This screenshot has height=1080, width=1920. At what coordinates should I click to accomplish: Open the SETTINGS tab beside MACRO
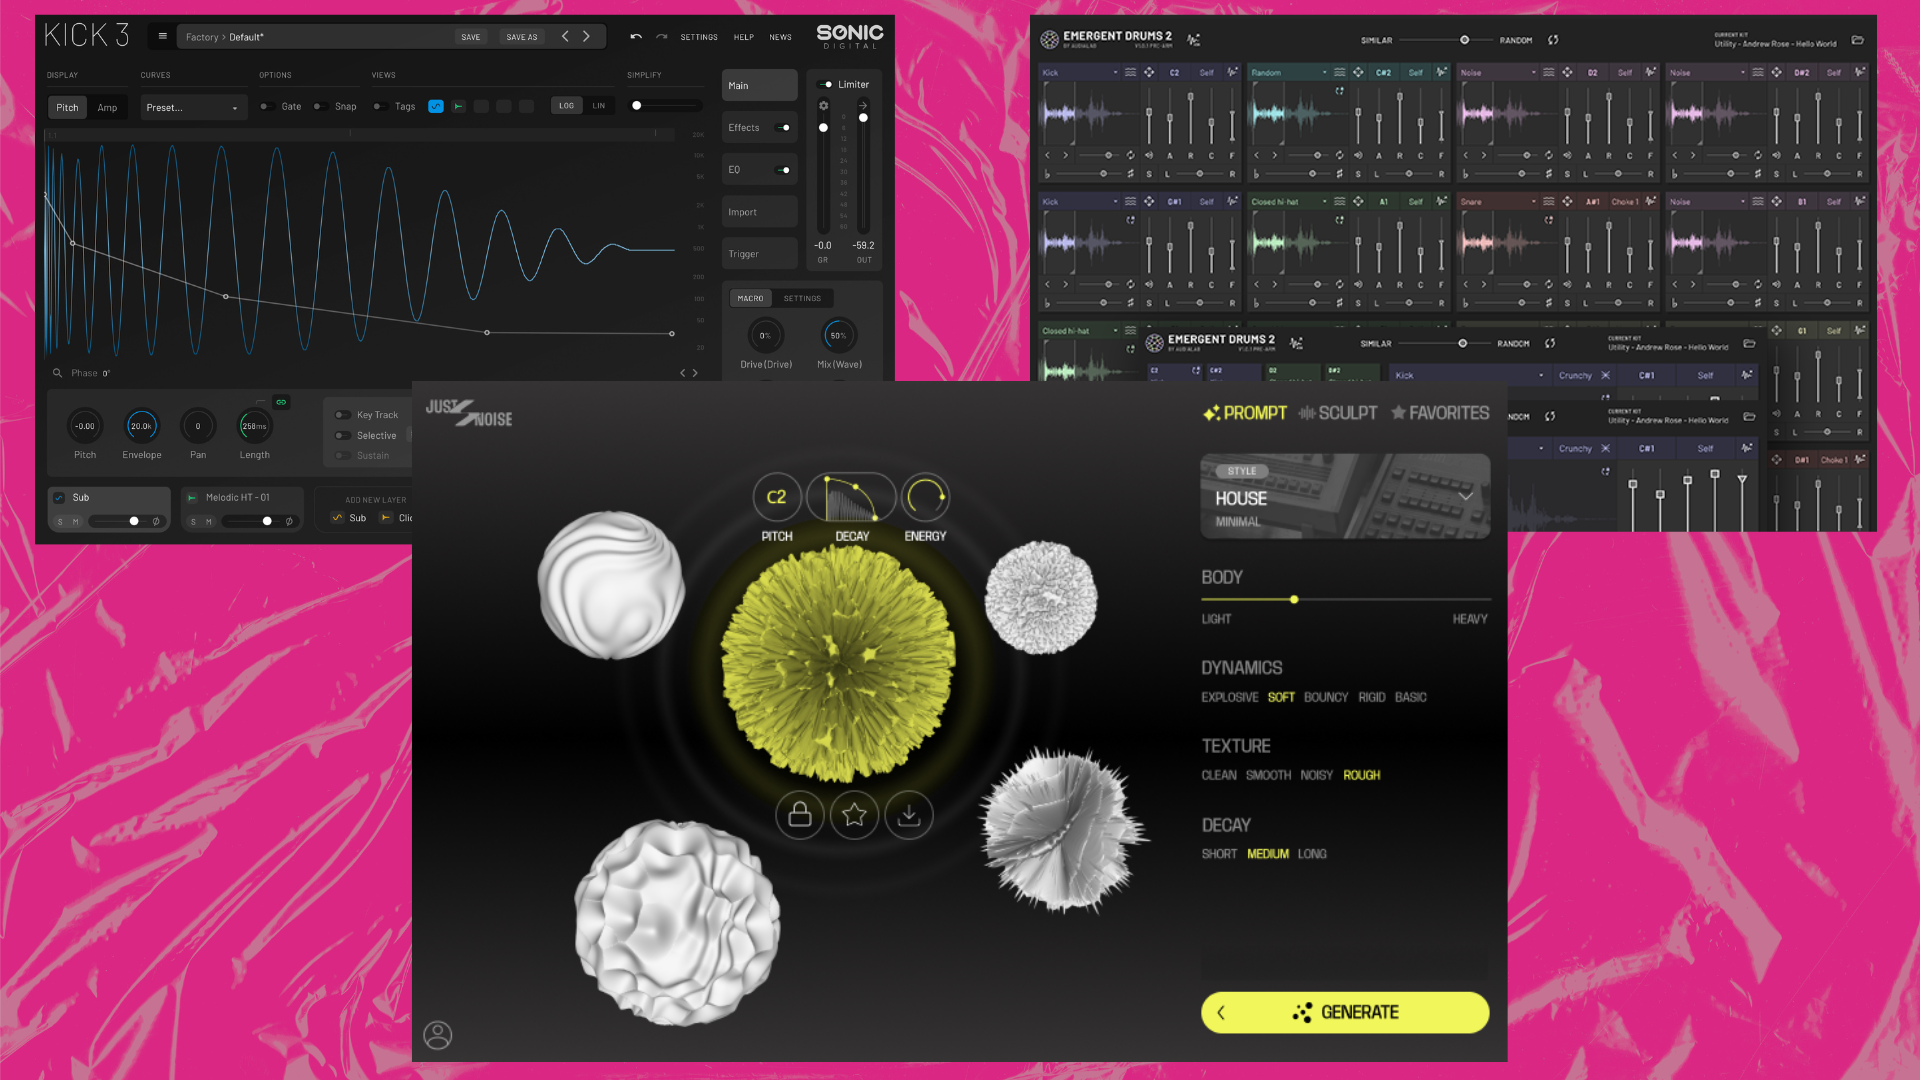pyautogui.click(x=802, y=298)
